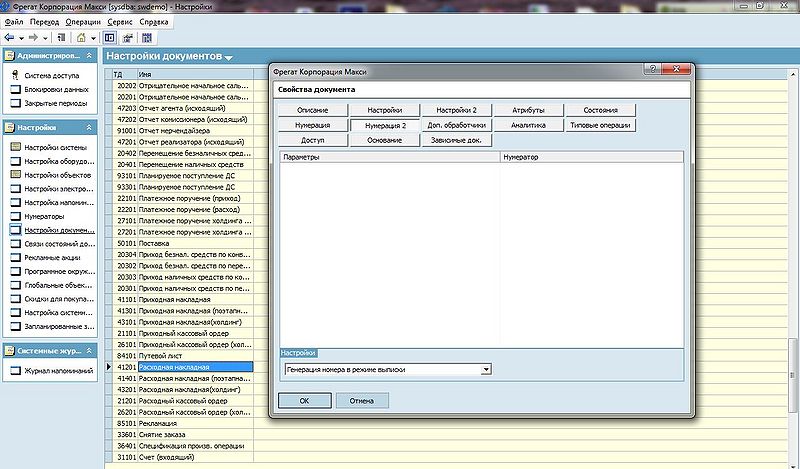Switch to the Доступ tab

click(313, 140)
